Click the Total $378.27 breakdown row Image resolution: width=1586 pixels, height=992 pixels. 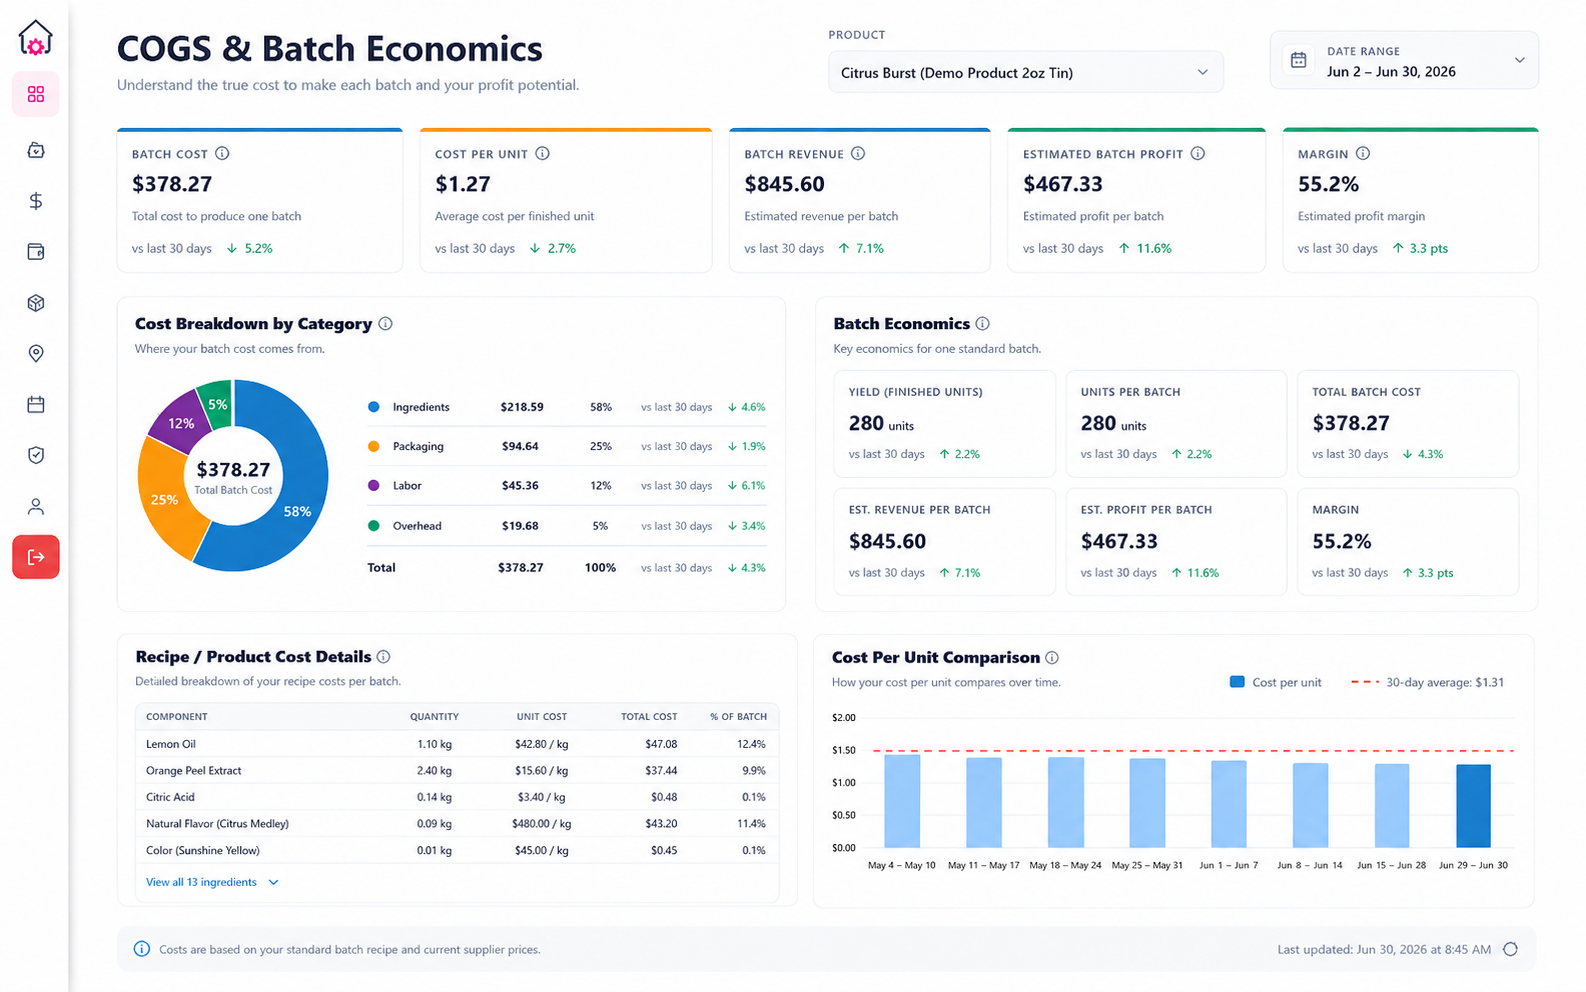click(x=566, y=567)
